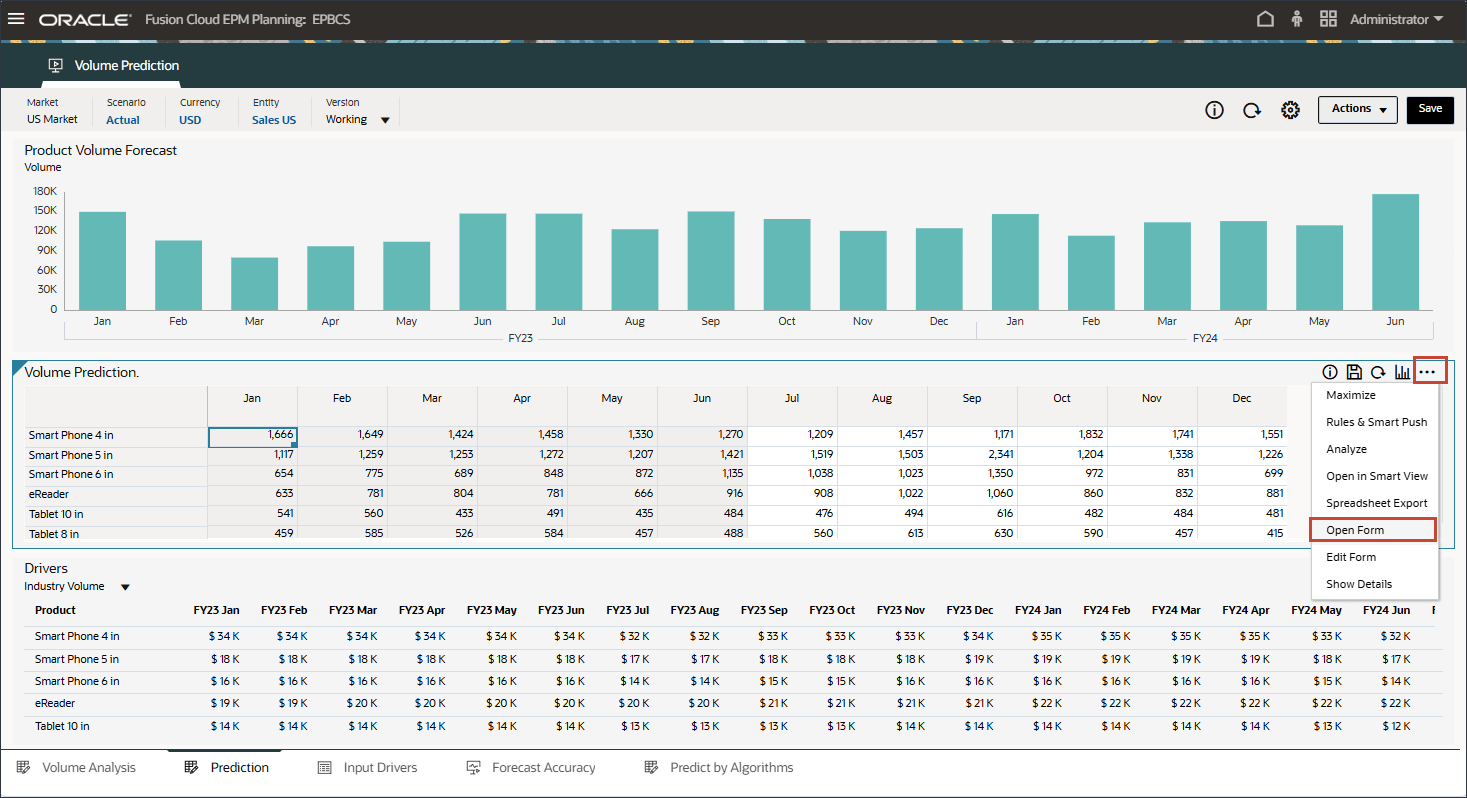Screen dimensions: 1467x798
Task: Switch Volume Prediction form to chart view
Action: tap(1402, 372)
